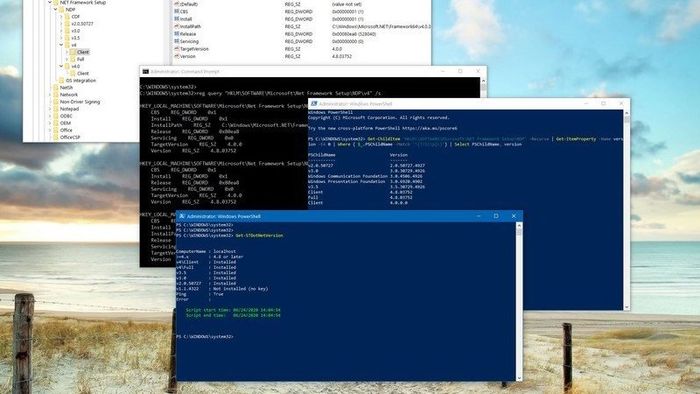The width and height of the screenshot is (700, 394).
Task: Click the Servicing DWORD value icon
Action: click(177, 41)
